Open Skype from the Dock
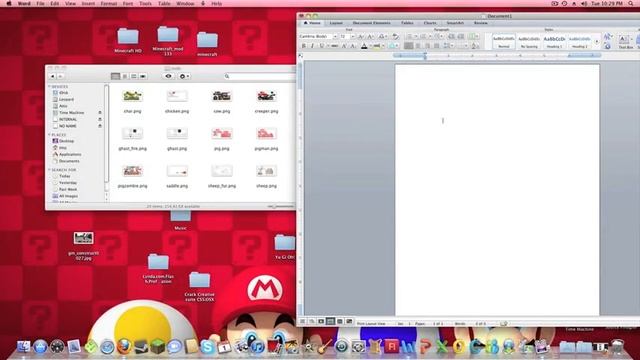 pyautogui.click(x=207, y=347)
